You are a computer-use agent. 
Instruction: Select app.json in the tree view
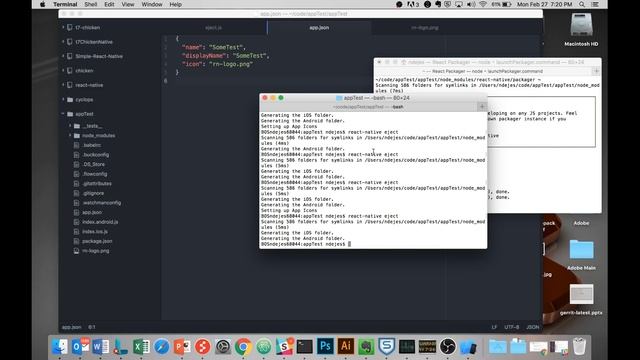click(92, 212)
